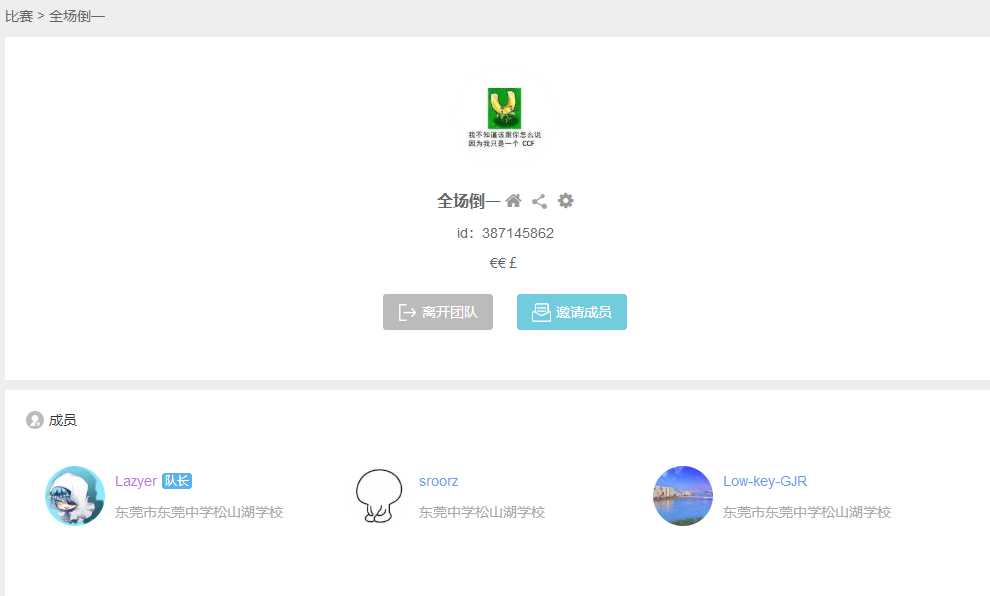Click the 队长 captain badge next to Lazyer
This screenshot has width=990, height=596.
[177, 481]
